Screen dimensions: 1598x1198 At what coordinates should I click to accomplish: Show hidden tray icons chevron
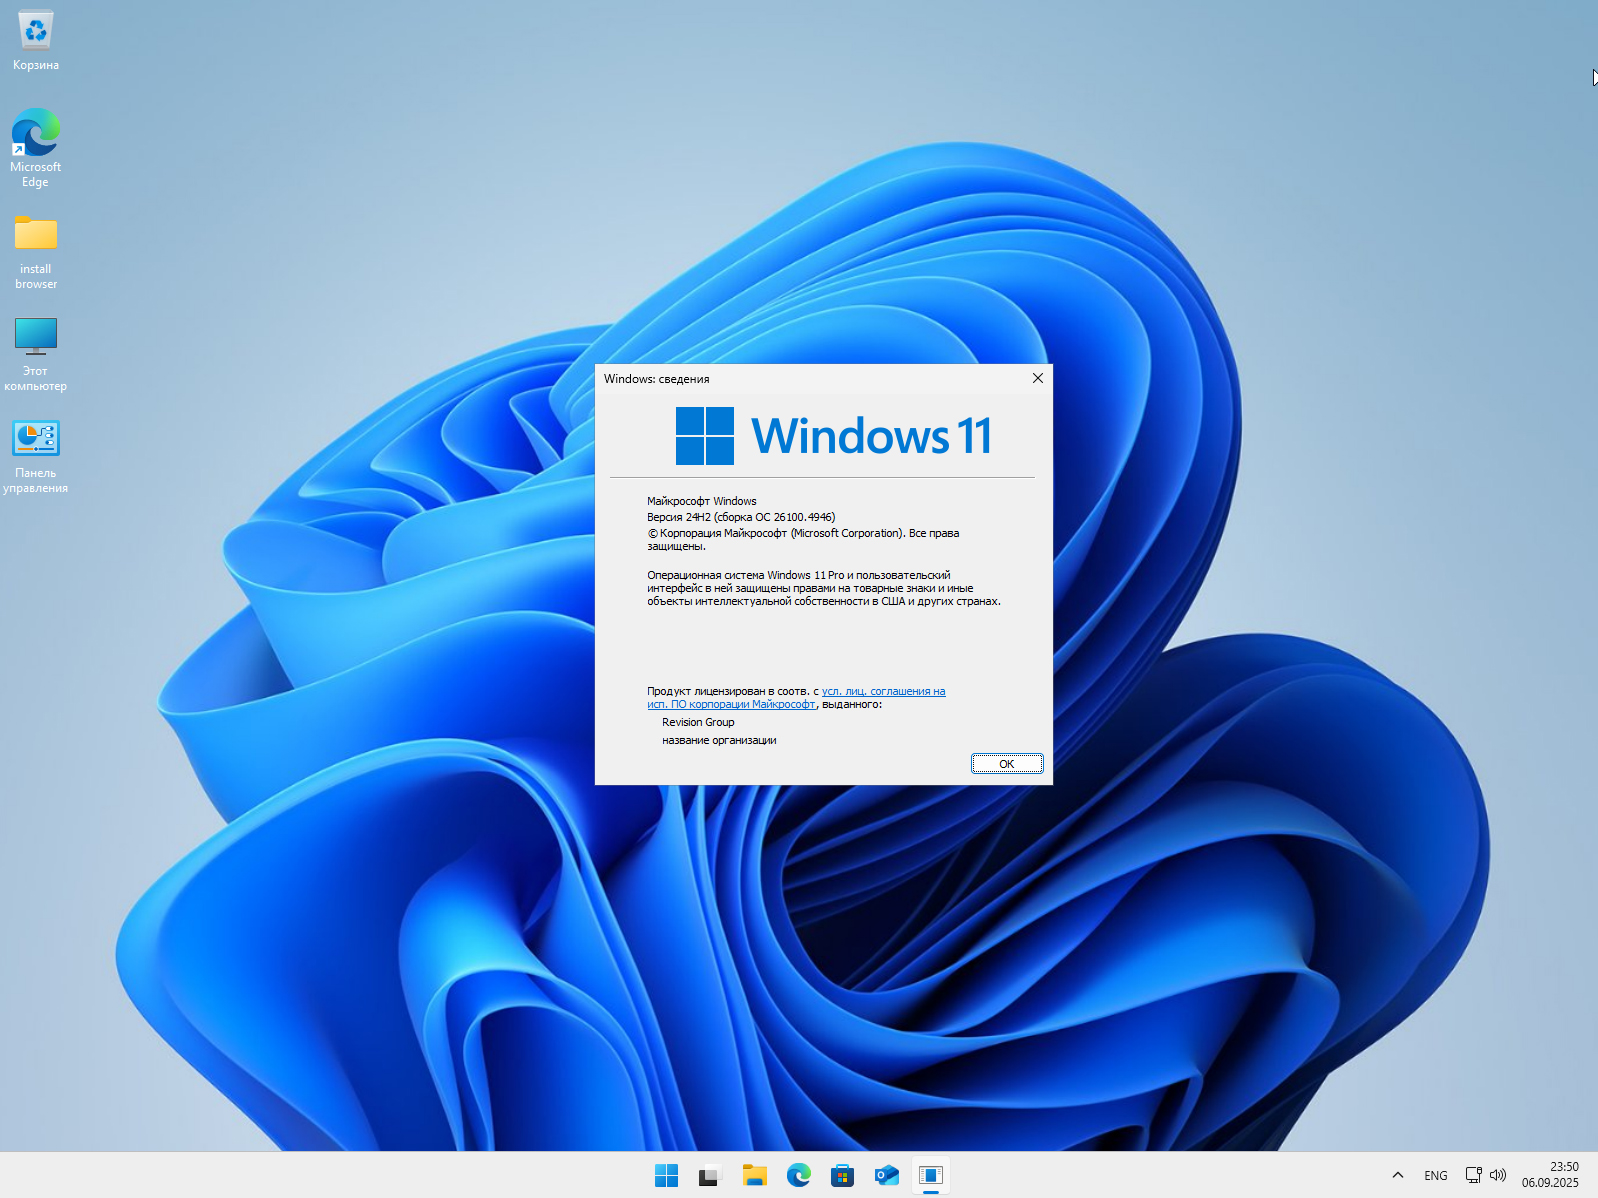1398,1176
